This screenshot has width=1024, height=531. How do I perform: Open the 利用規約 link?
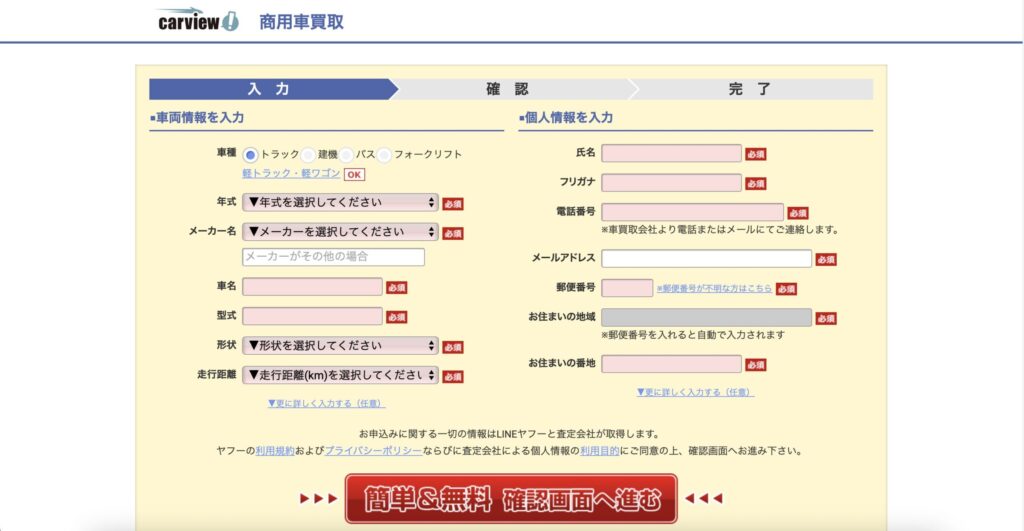click(x=275, y=451)
